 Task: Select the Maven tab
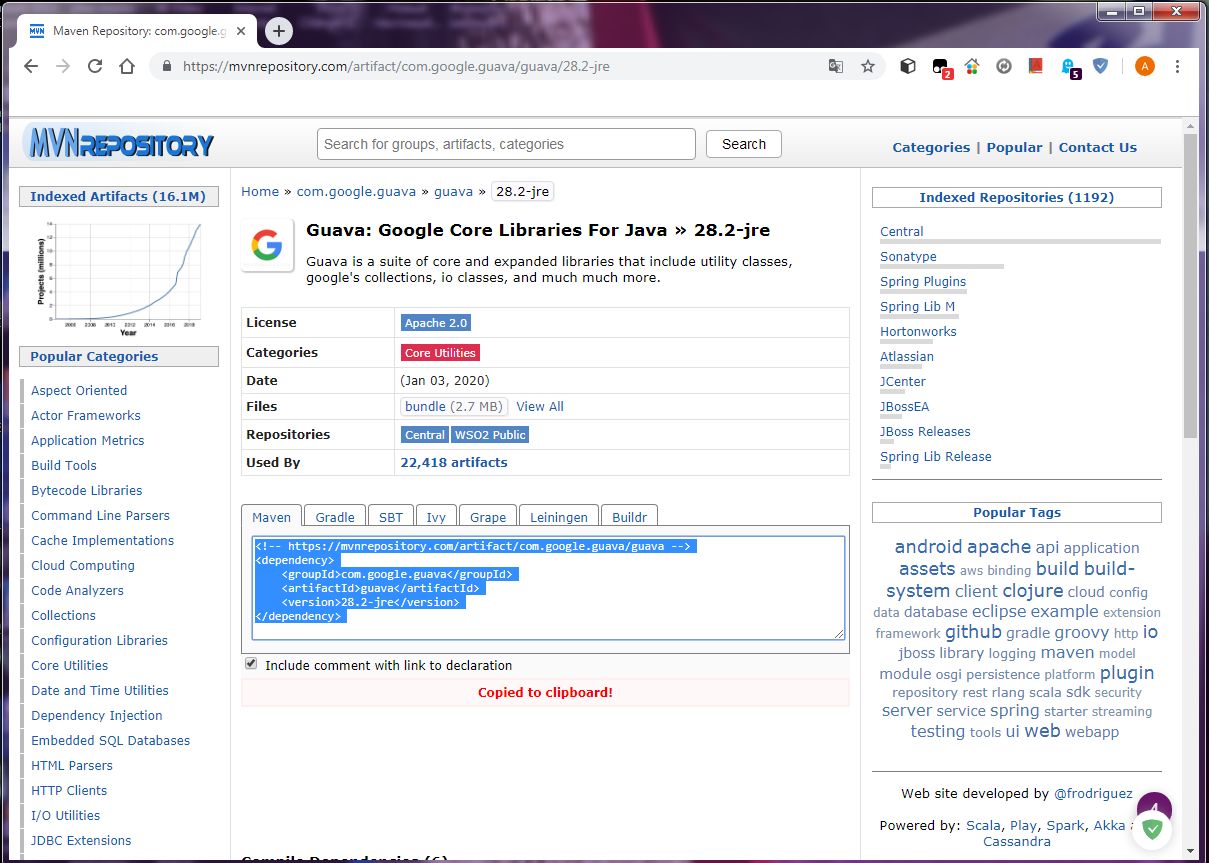[271, 517]
